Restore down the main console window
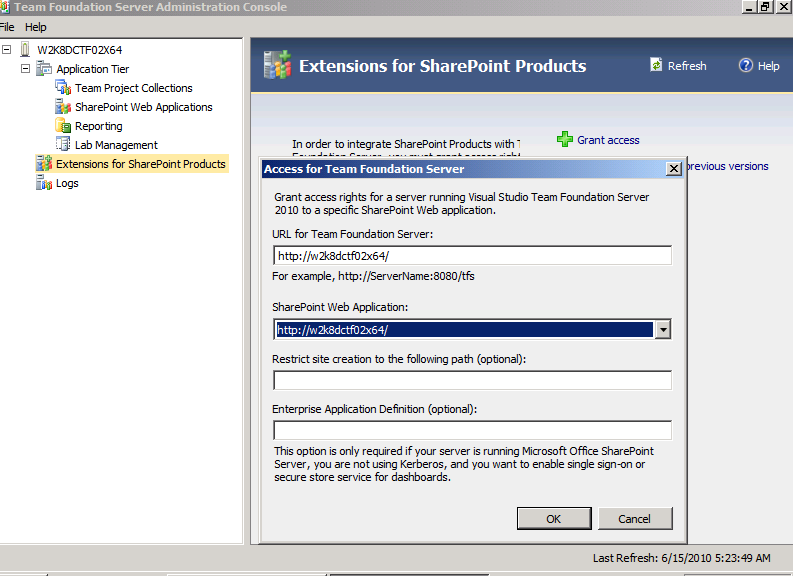The height and width of the screenshot is (576, 793). [765, 7]
